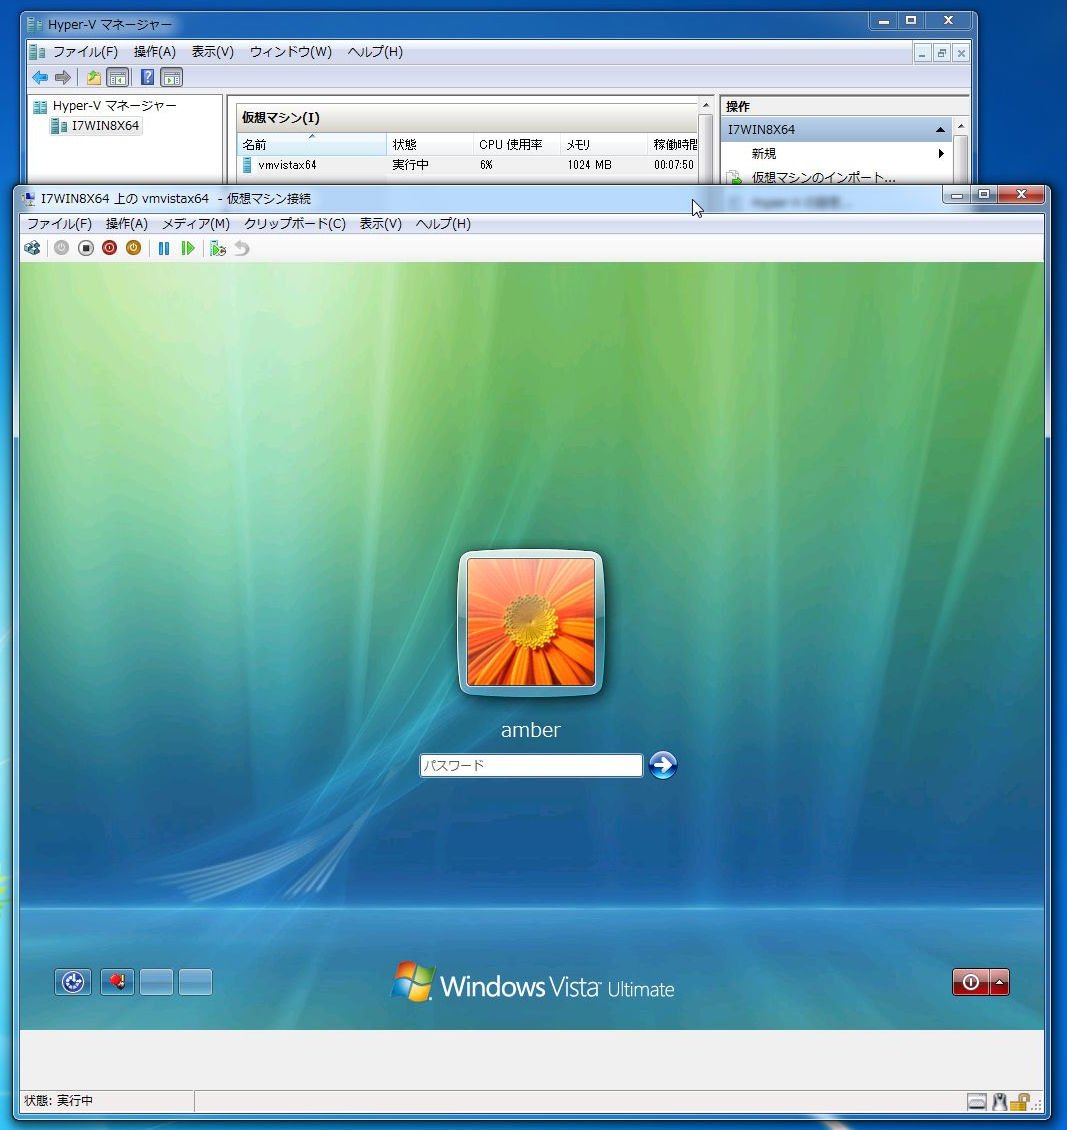
Task: Shut down the VM using the red power icon
Action: point(110,249)
